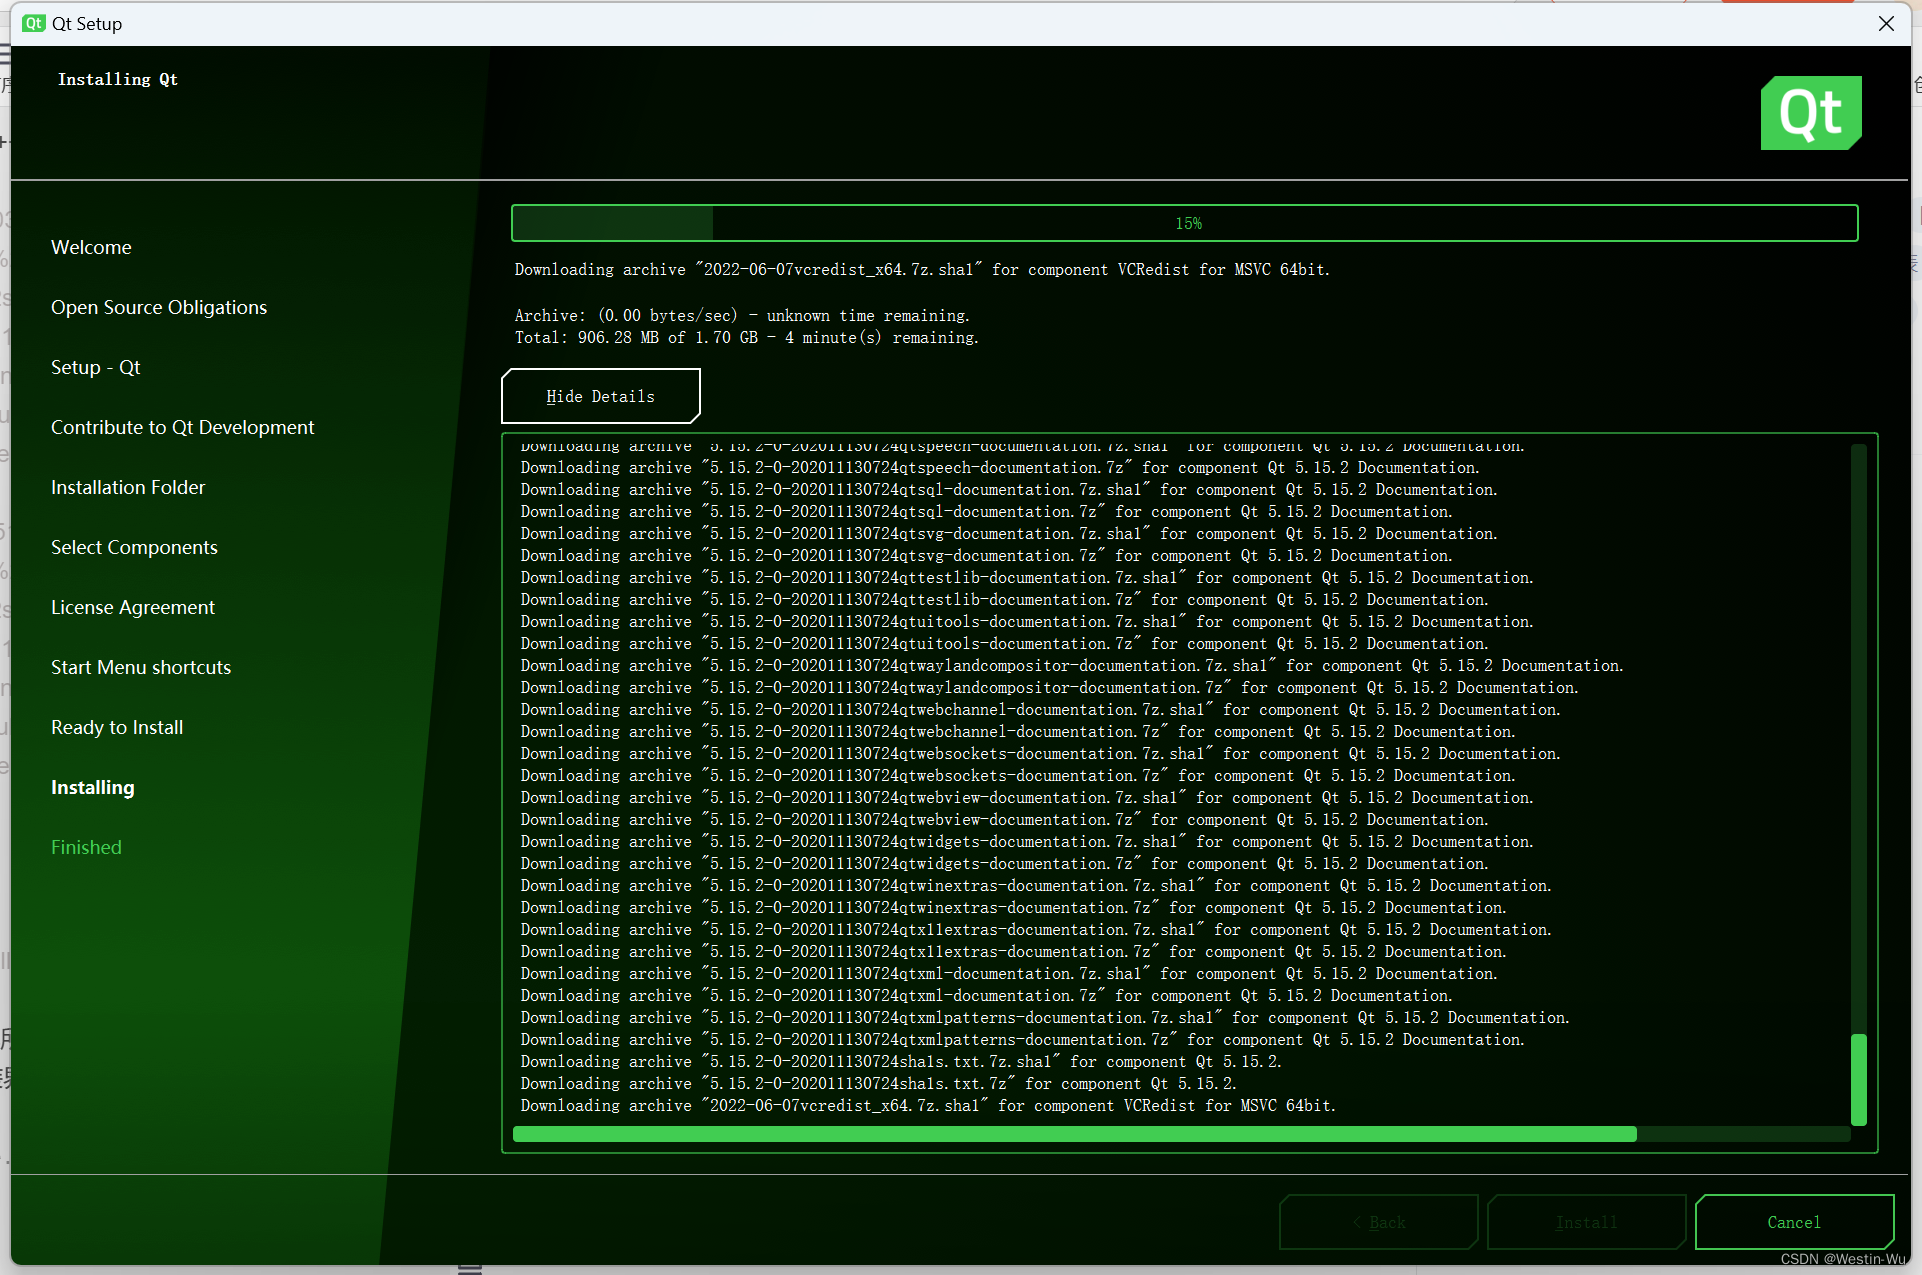Viewport: 1922px width, 1275px height.
Task: Click log line qtwebchannel-documentation.7z.sha1
Action: click(x=1040, y=709)
